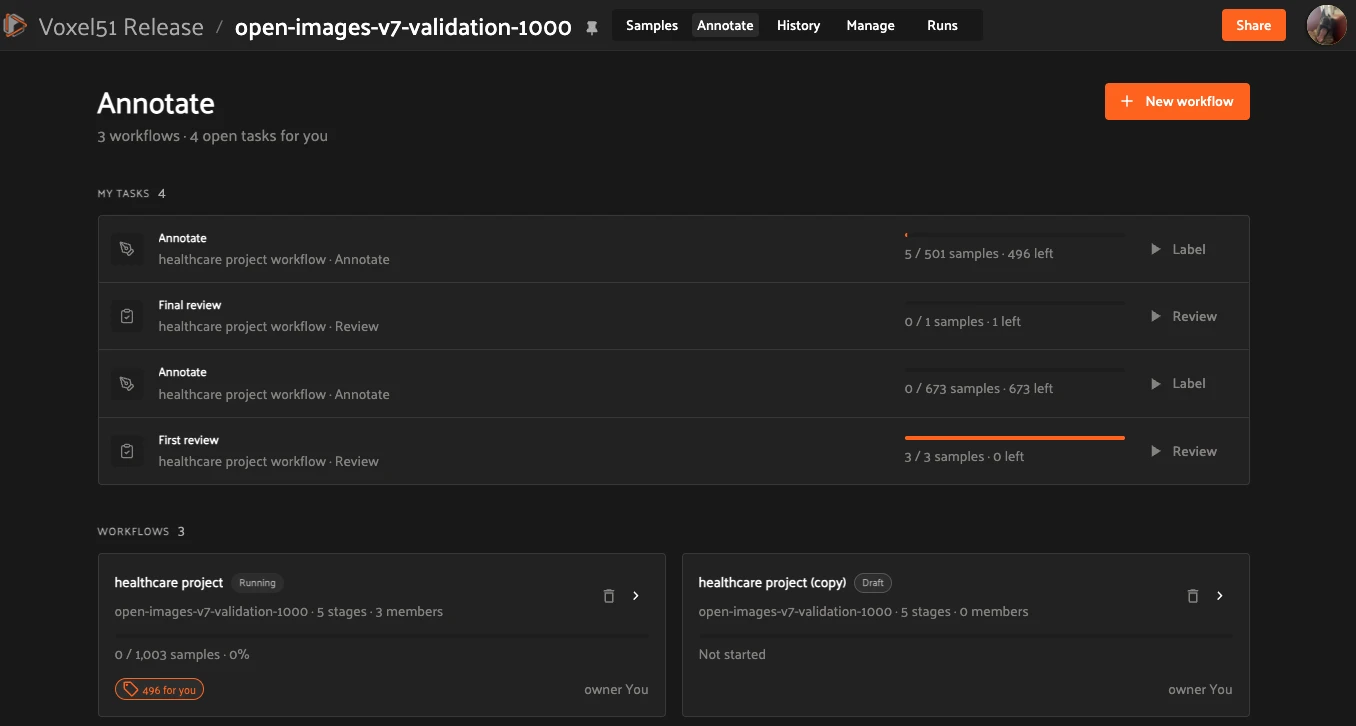Screen dimensions: 1356x726
Task: Switch to the Samples tab
Action: tap(652, 26)
